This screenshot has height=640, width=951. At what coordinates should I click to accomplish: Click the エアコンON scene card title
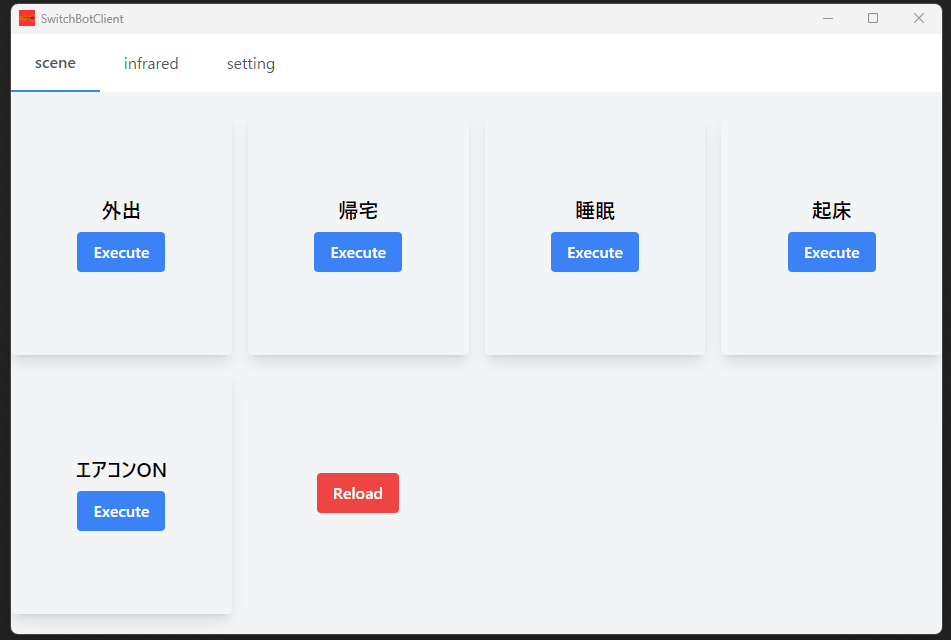pyautogui.click(x=120, y=470)
